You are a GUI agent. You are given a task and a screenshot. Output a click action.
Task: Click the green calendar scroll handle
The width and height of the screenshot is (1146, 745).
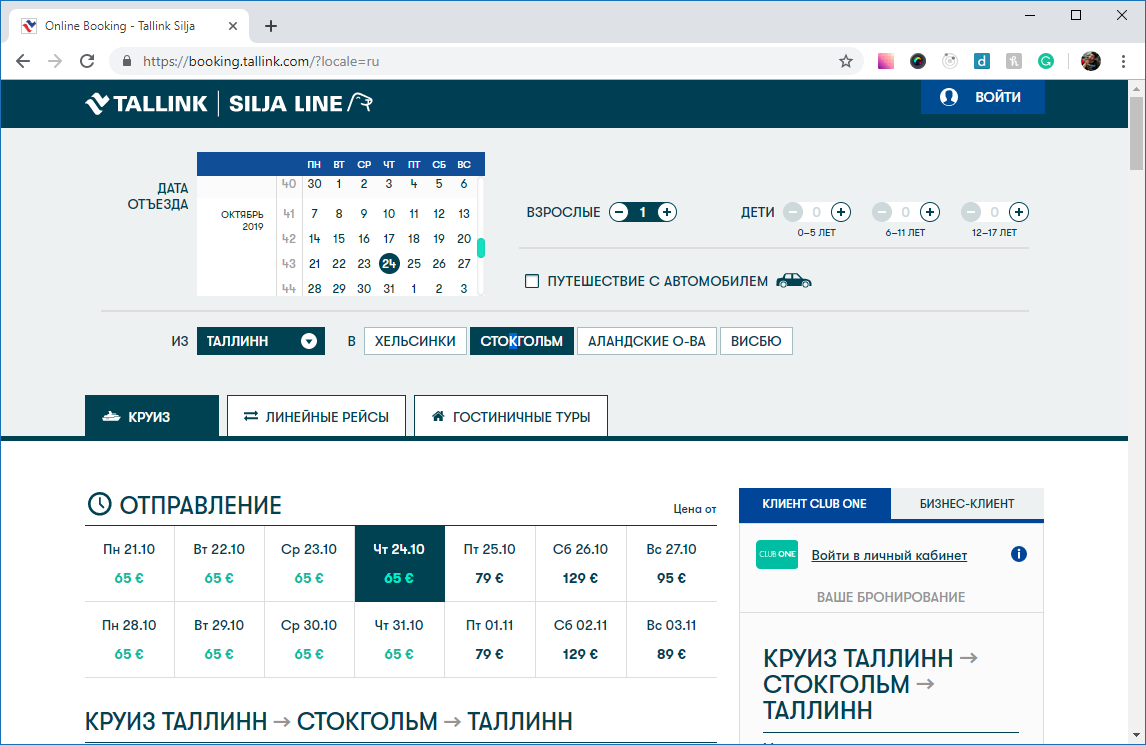click(481, 248)
